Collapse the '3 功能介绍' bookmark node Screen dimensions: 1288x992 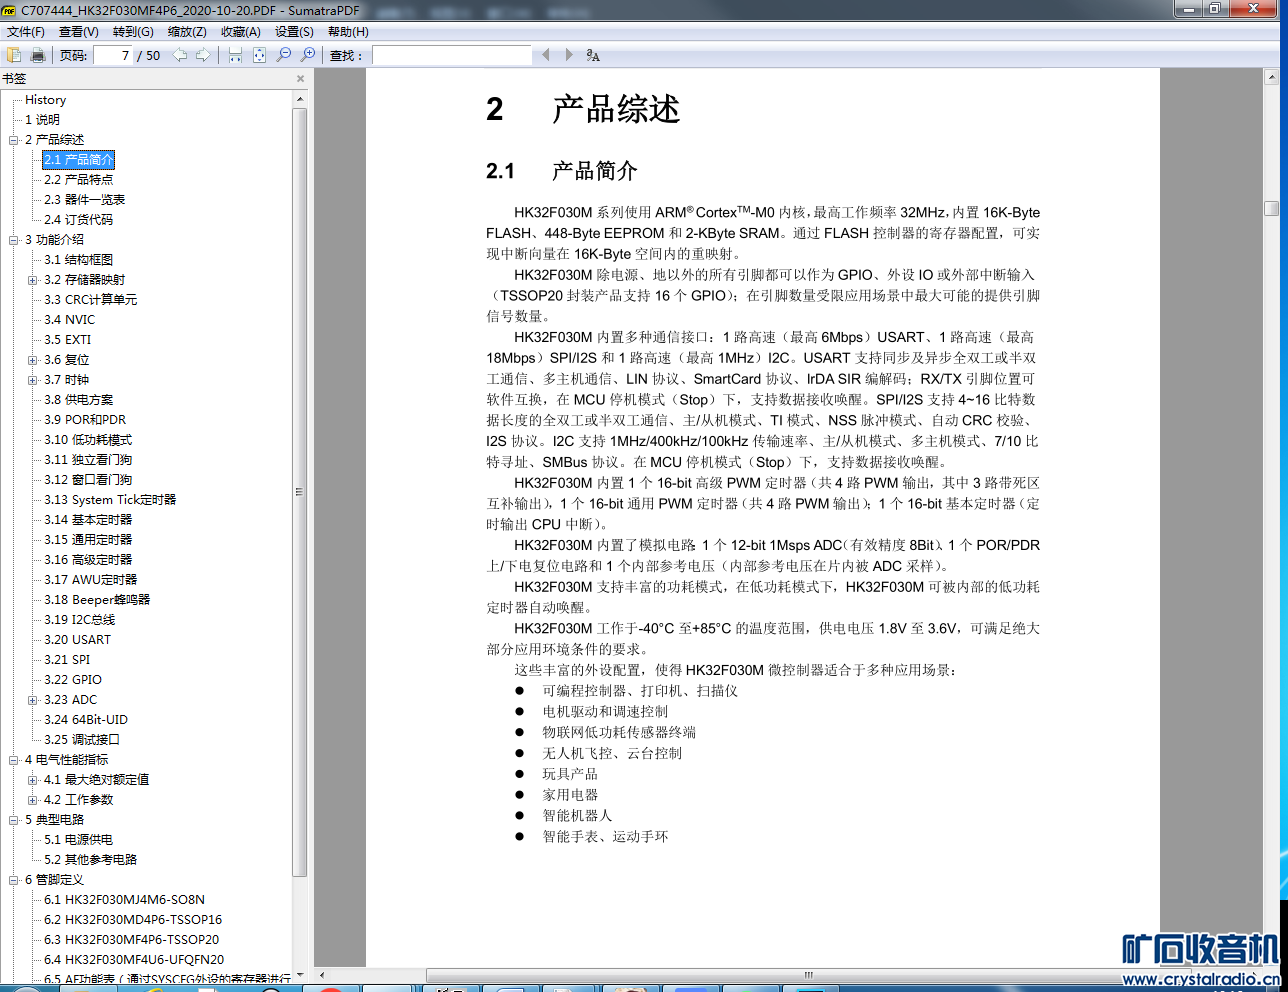coord(14,240)
